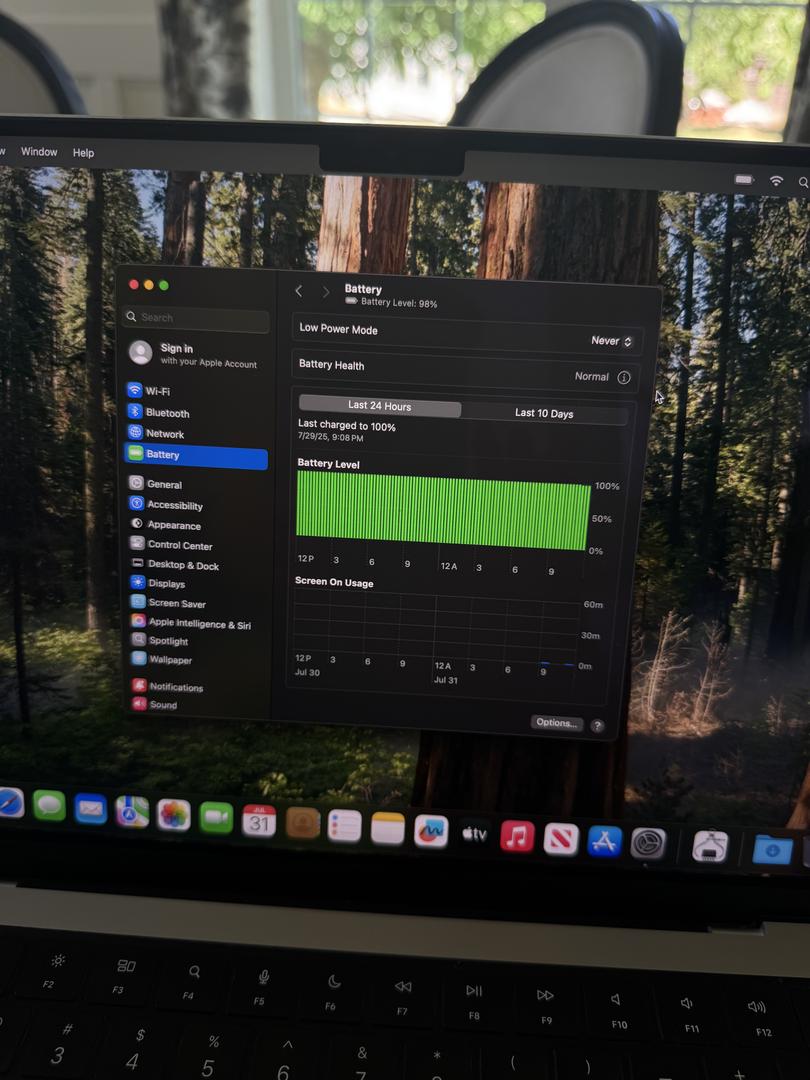
Task: Launch the Notes app from the Dock
Action: 388,829
